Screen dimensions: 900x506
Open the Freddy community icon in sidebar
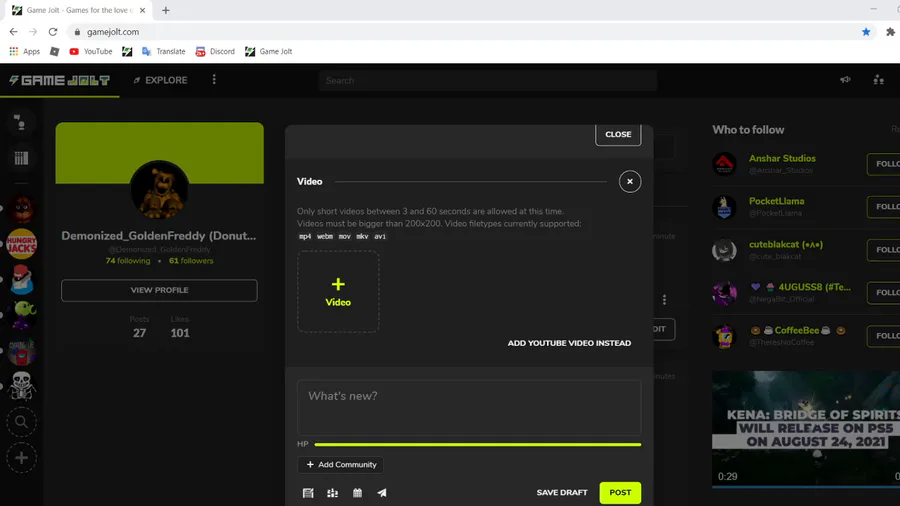[x=21, y=209]
